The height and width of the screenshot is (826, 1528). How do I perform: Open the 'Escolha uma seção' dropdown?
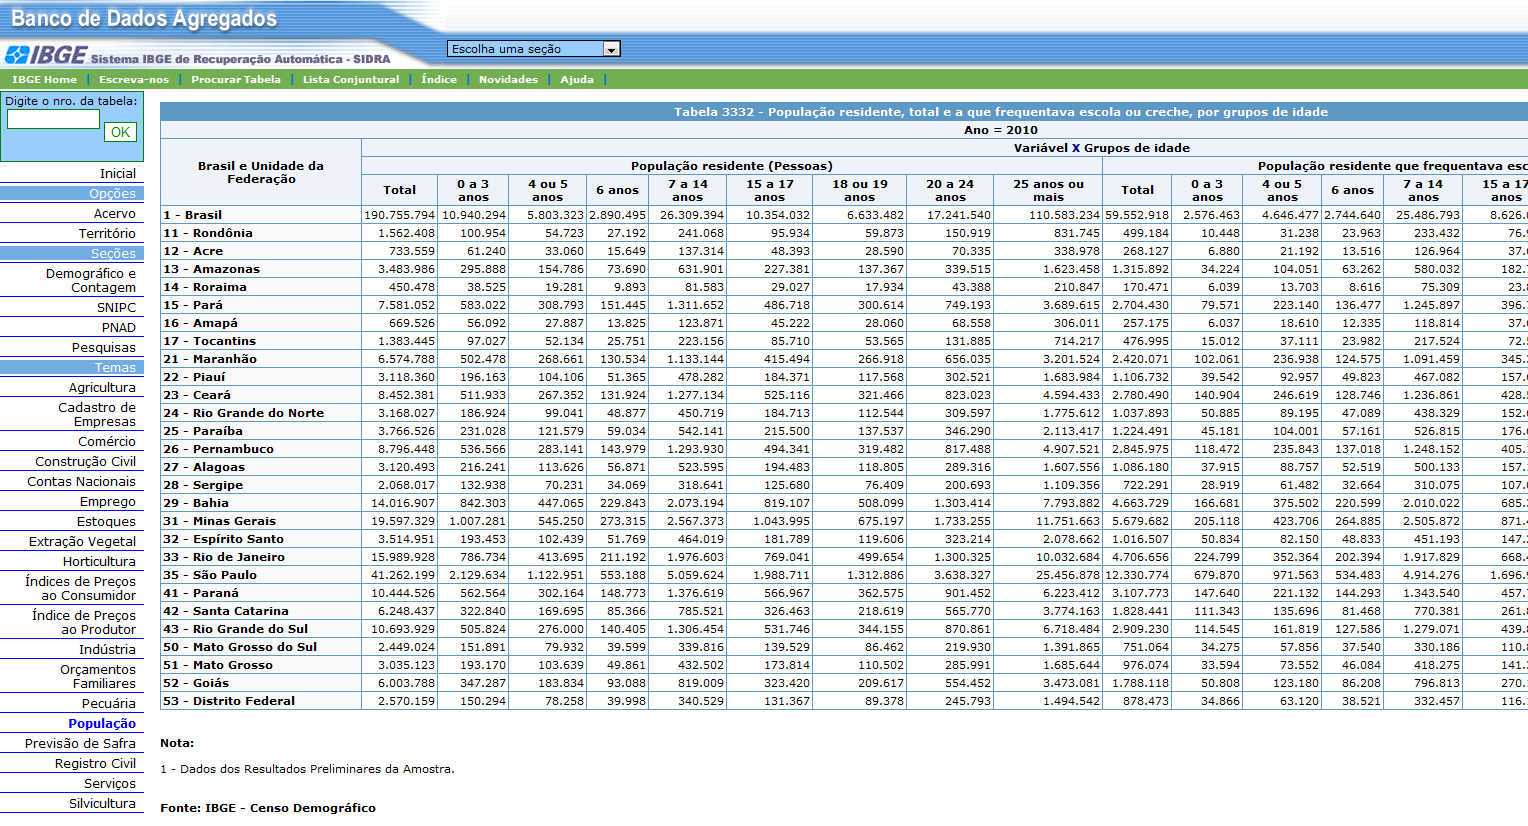(534, 49)
